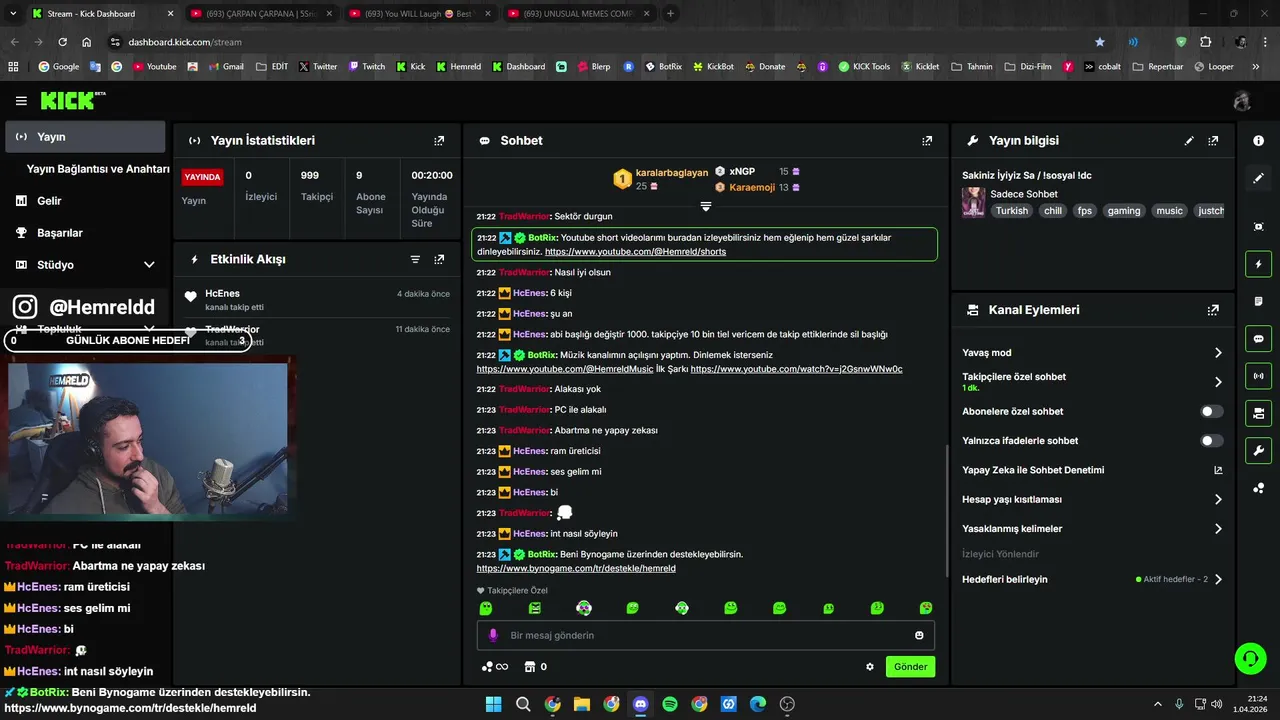Click the browser address bar
The height and width of the screenshot is (720, 1280).
click(600, 42)
